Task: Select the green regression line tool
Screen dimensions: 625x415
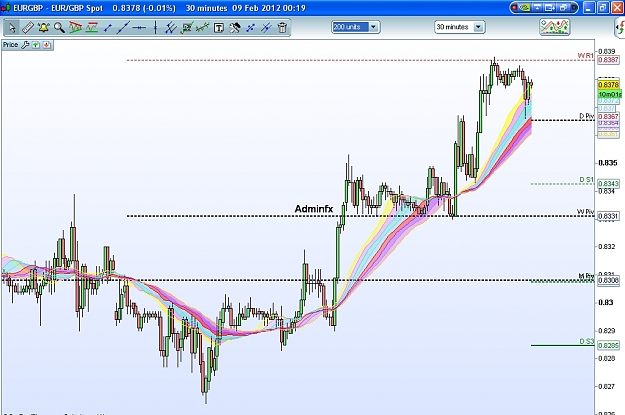Action: (x=202, y=28)
